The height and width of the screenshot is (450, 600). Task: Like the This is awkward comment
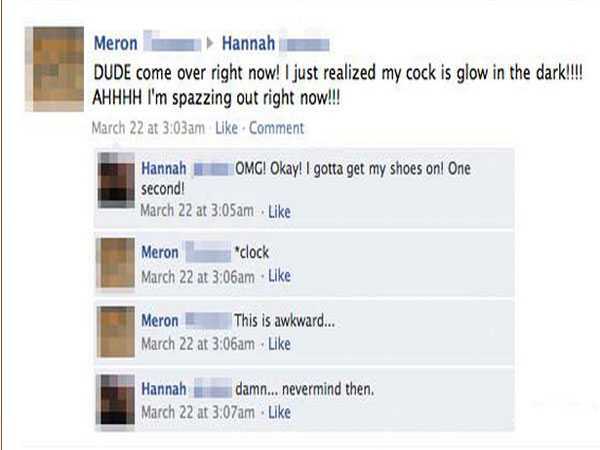279,344
